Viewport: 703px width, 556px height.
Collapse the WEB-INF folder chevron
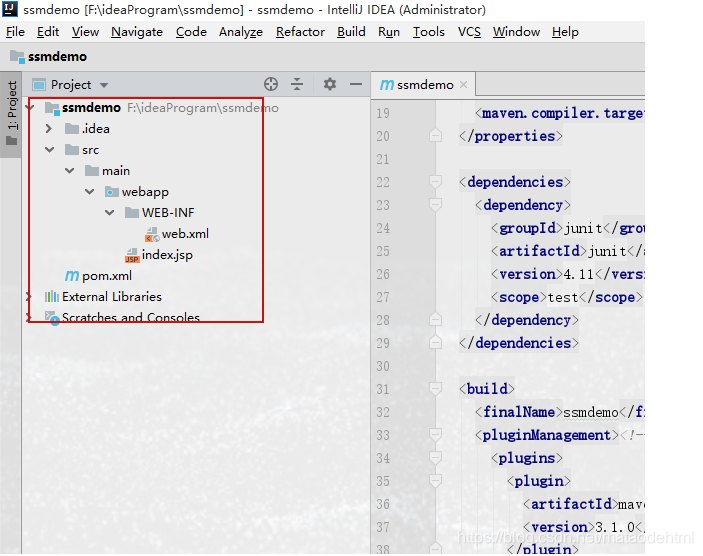click(109, 213)
